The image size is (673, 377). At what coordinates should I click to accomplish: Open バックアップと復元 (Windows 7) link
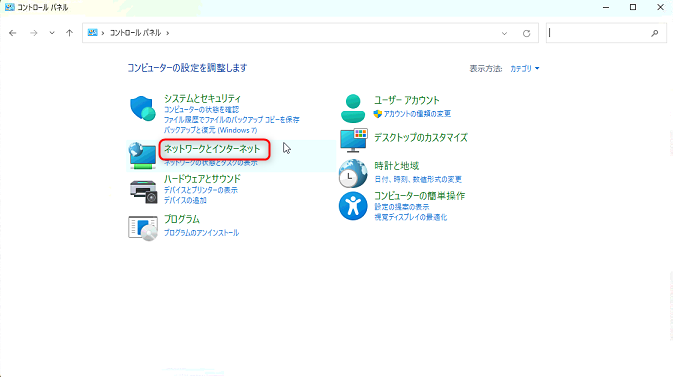click(210, 130)
